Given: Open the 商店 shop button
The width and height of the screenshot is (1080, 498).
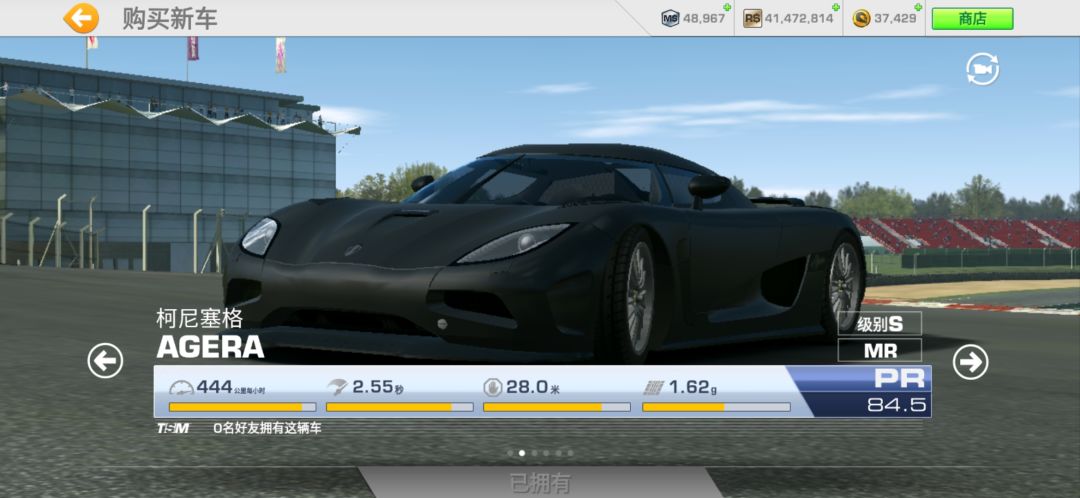Looking at the screenshot, I should coord(972,19).
